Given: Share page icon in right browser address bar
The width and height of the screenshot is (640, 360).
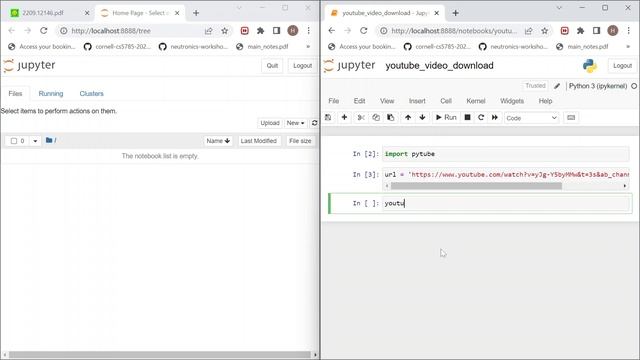Looking at the screenshot, I should tap(529, 31).
